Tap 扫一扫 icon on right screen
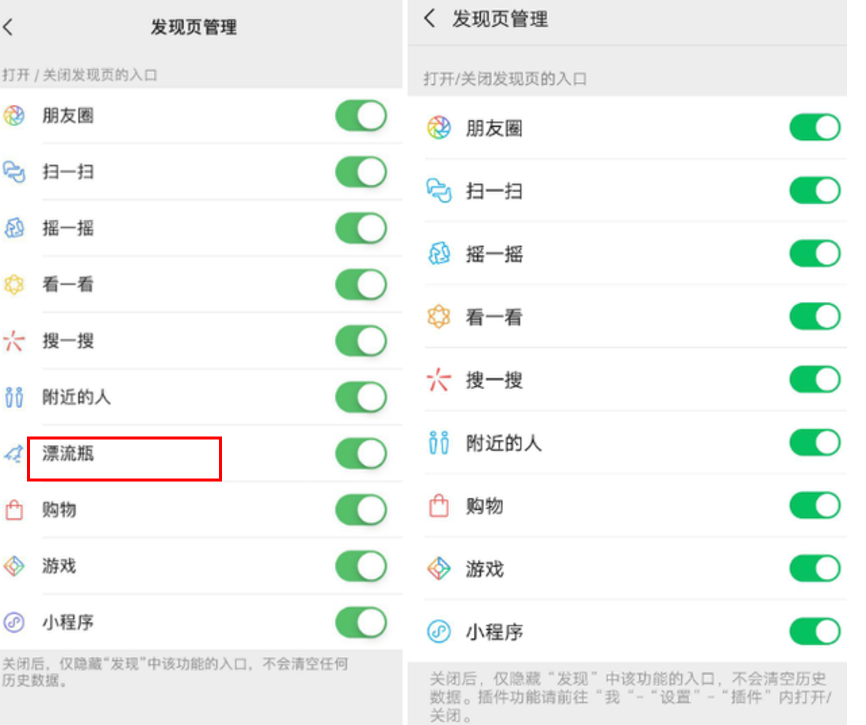 (x=439, y=191)
